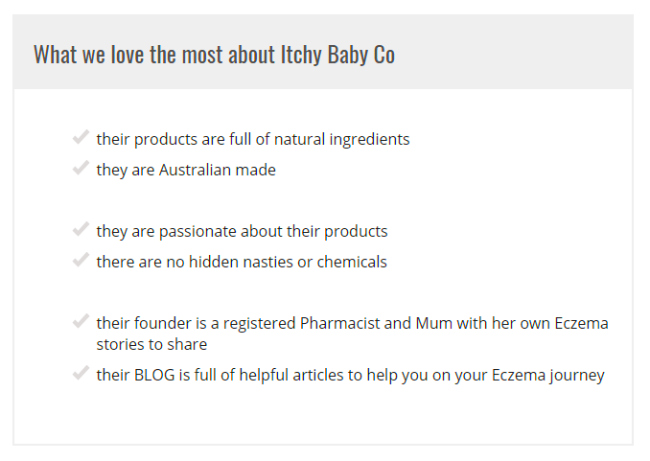Click the grey header bar area

click(x=323, y=51)
